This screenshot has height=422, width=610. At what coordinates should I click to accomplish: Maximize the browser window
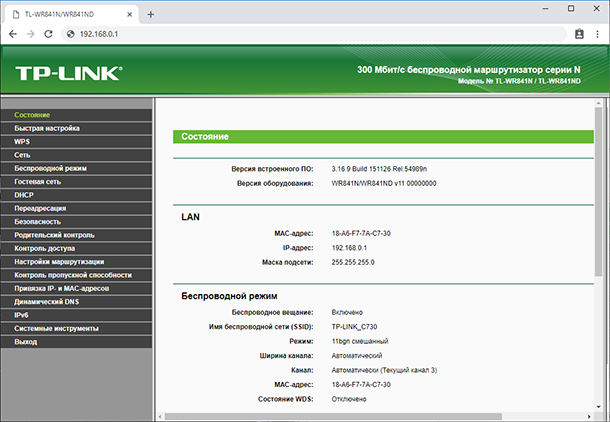[571, 9]
